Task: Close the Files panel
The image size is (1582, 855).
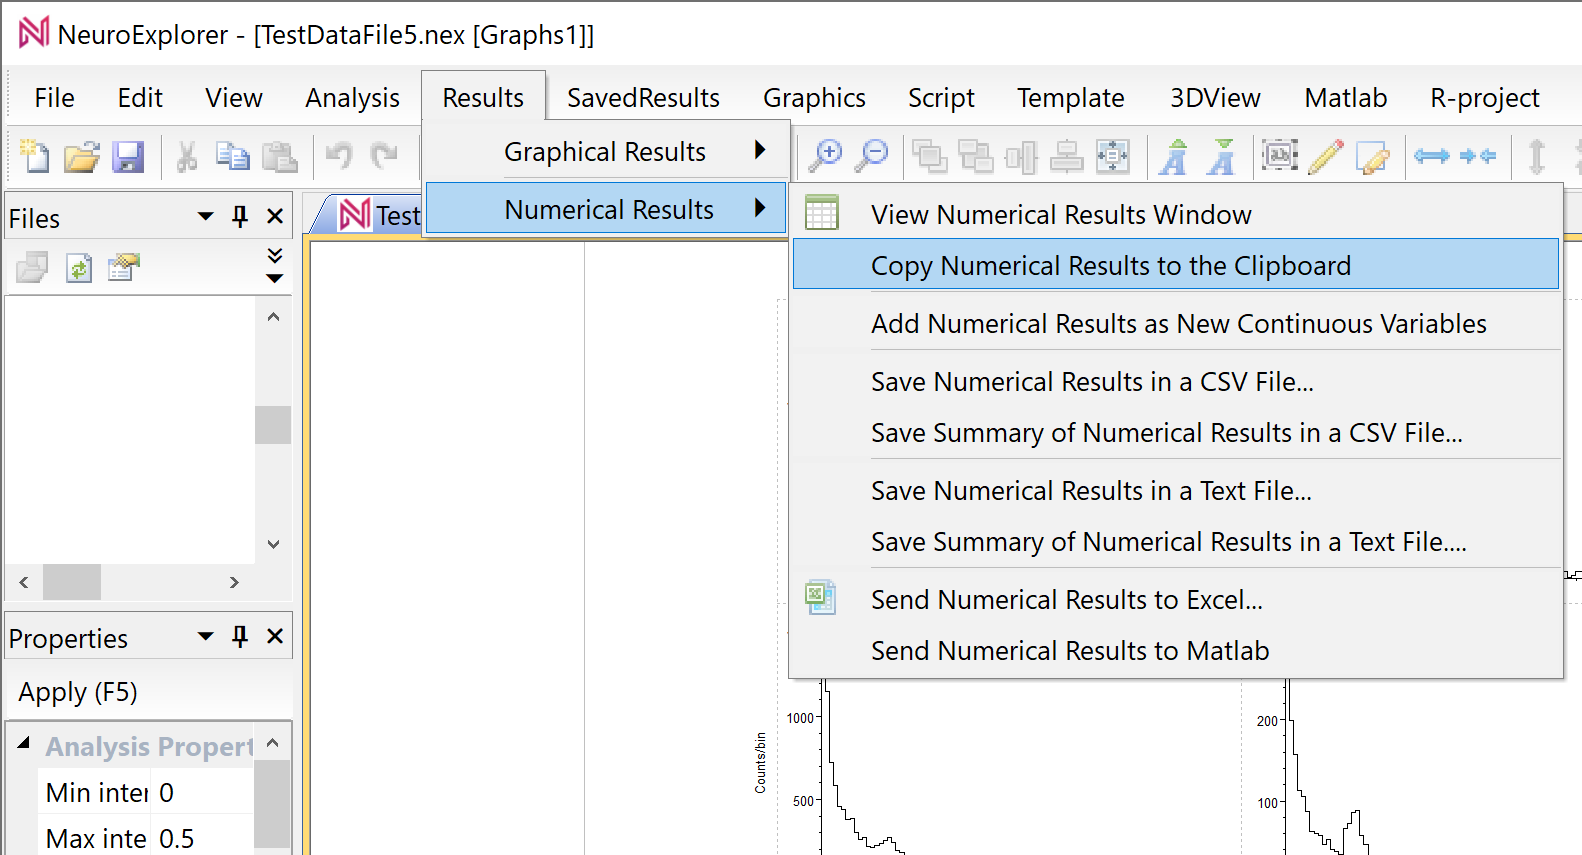Action: pos(276,216)
